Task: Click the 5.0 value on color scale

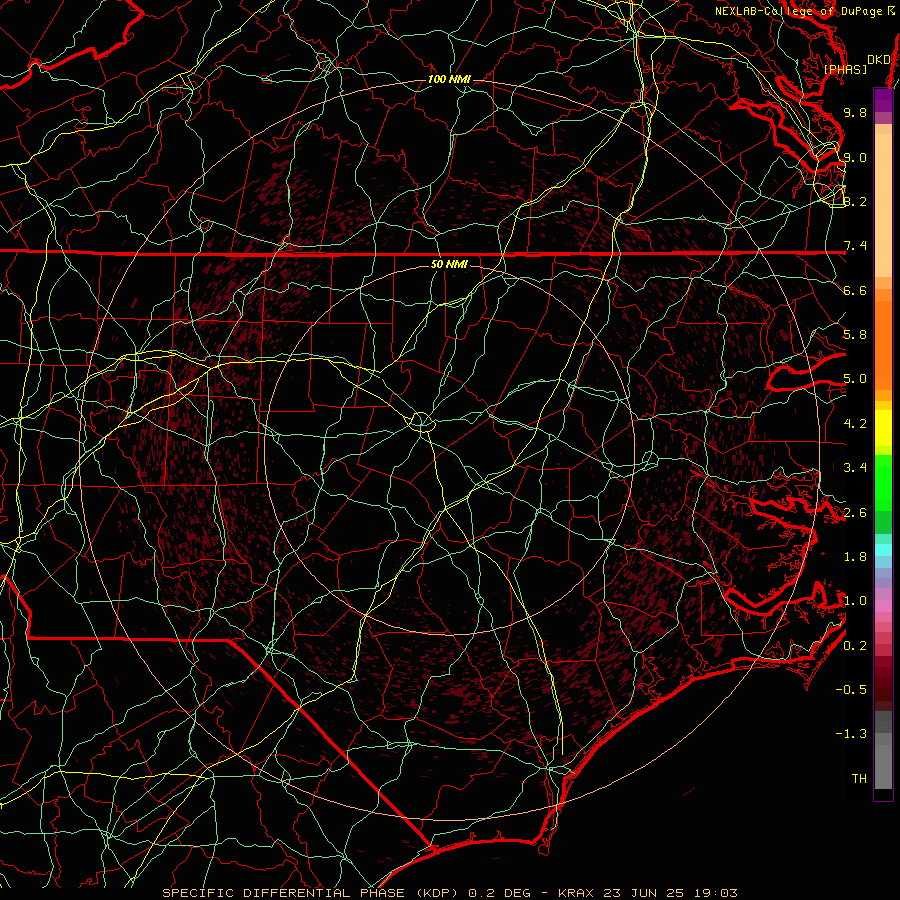Action: point(855,379)
